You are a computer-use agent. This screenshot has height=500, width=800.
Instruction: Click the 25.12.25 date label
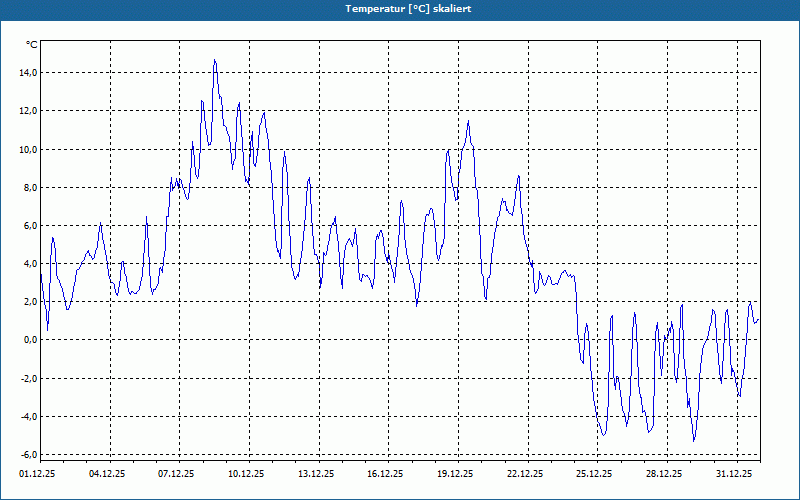594,474
